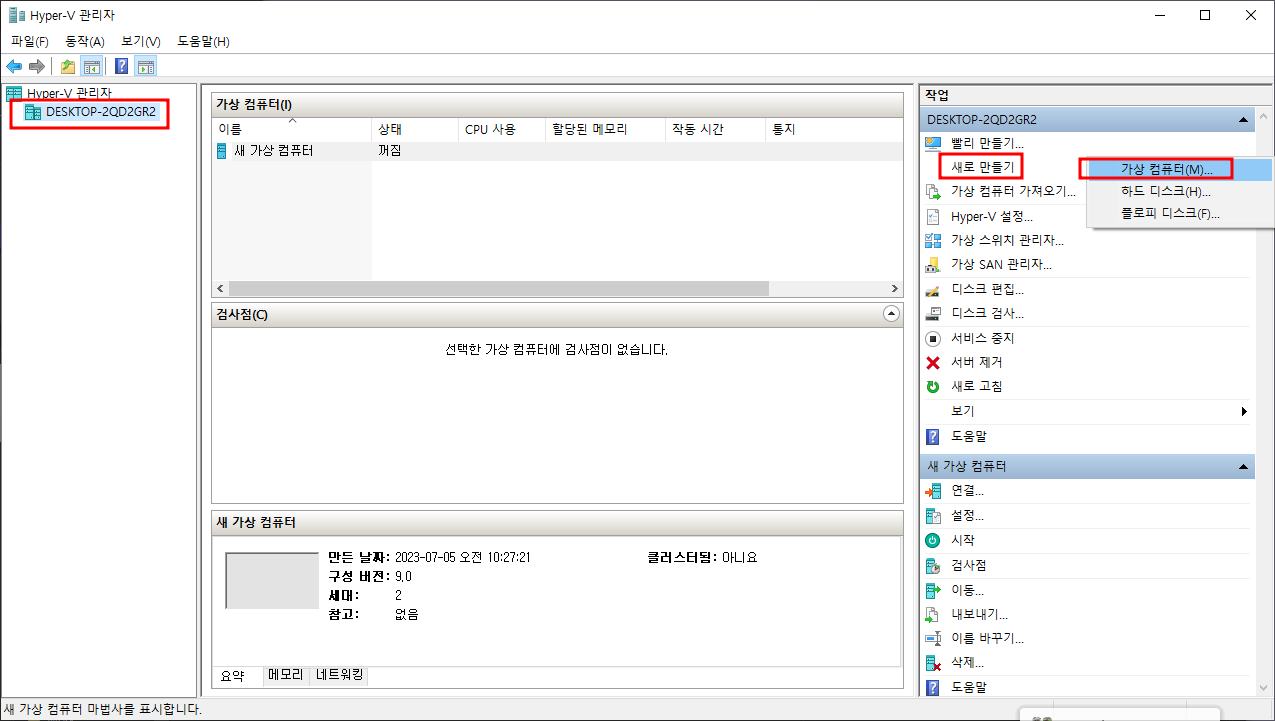The width and height of the screenshot is (1275, 721).
Task: Click 삭제... delete action
Action: [967, 663]
